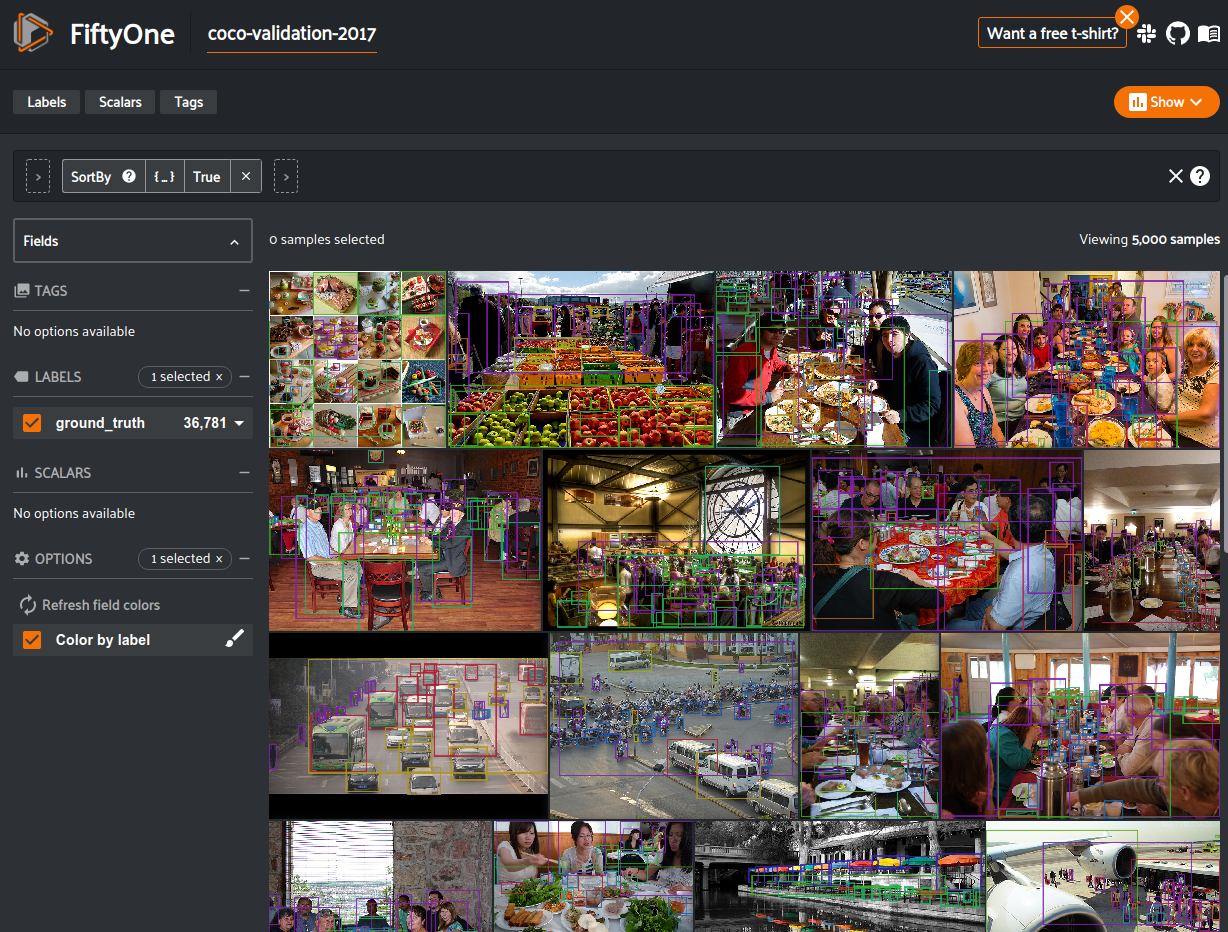Image resolution: width=1228 pixels, height=932 pixels.
Task: Open the fruit market stall thumbnail
Action: (581, 359)
